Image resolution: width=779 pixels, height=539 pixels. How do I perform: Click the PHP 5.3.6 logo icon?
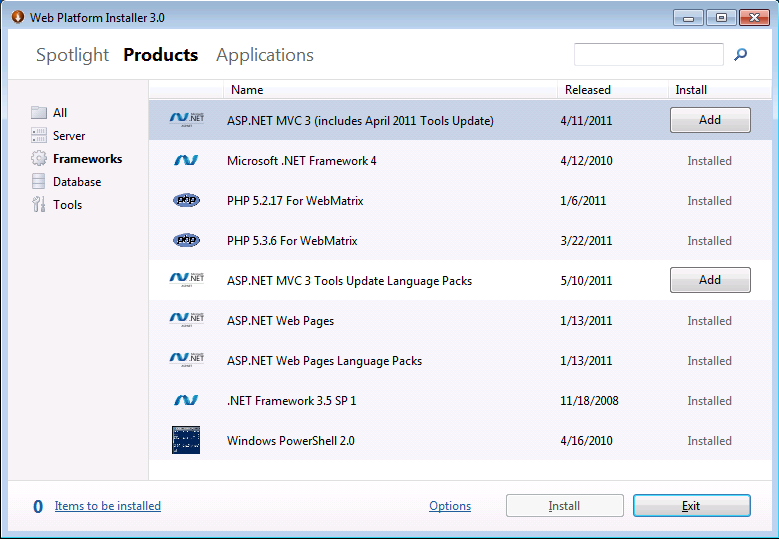click(186, 240)
